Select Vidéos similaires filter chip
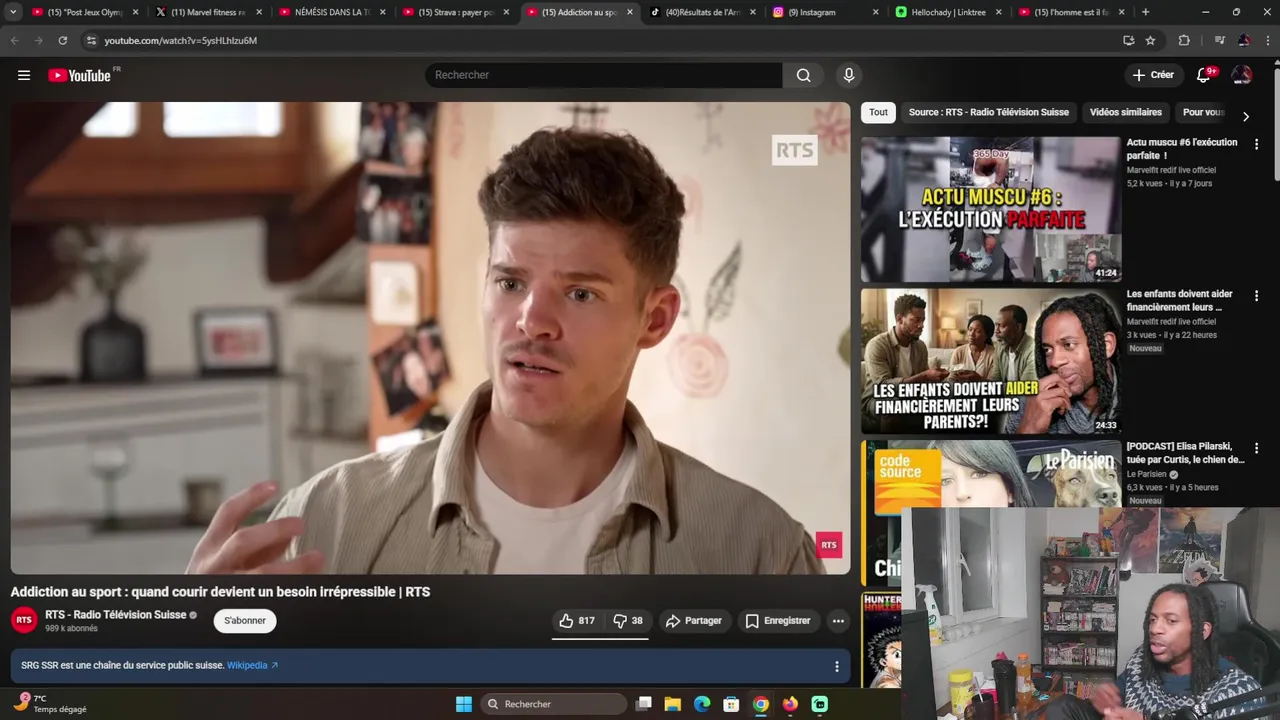1280x720 pixels. click(1125, 112)
